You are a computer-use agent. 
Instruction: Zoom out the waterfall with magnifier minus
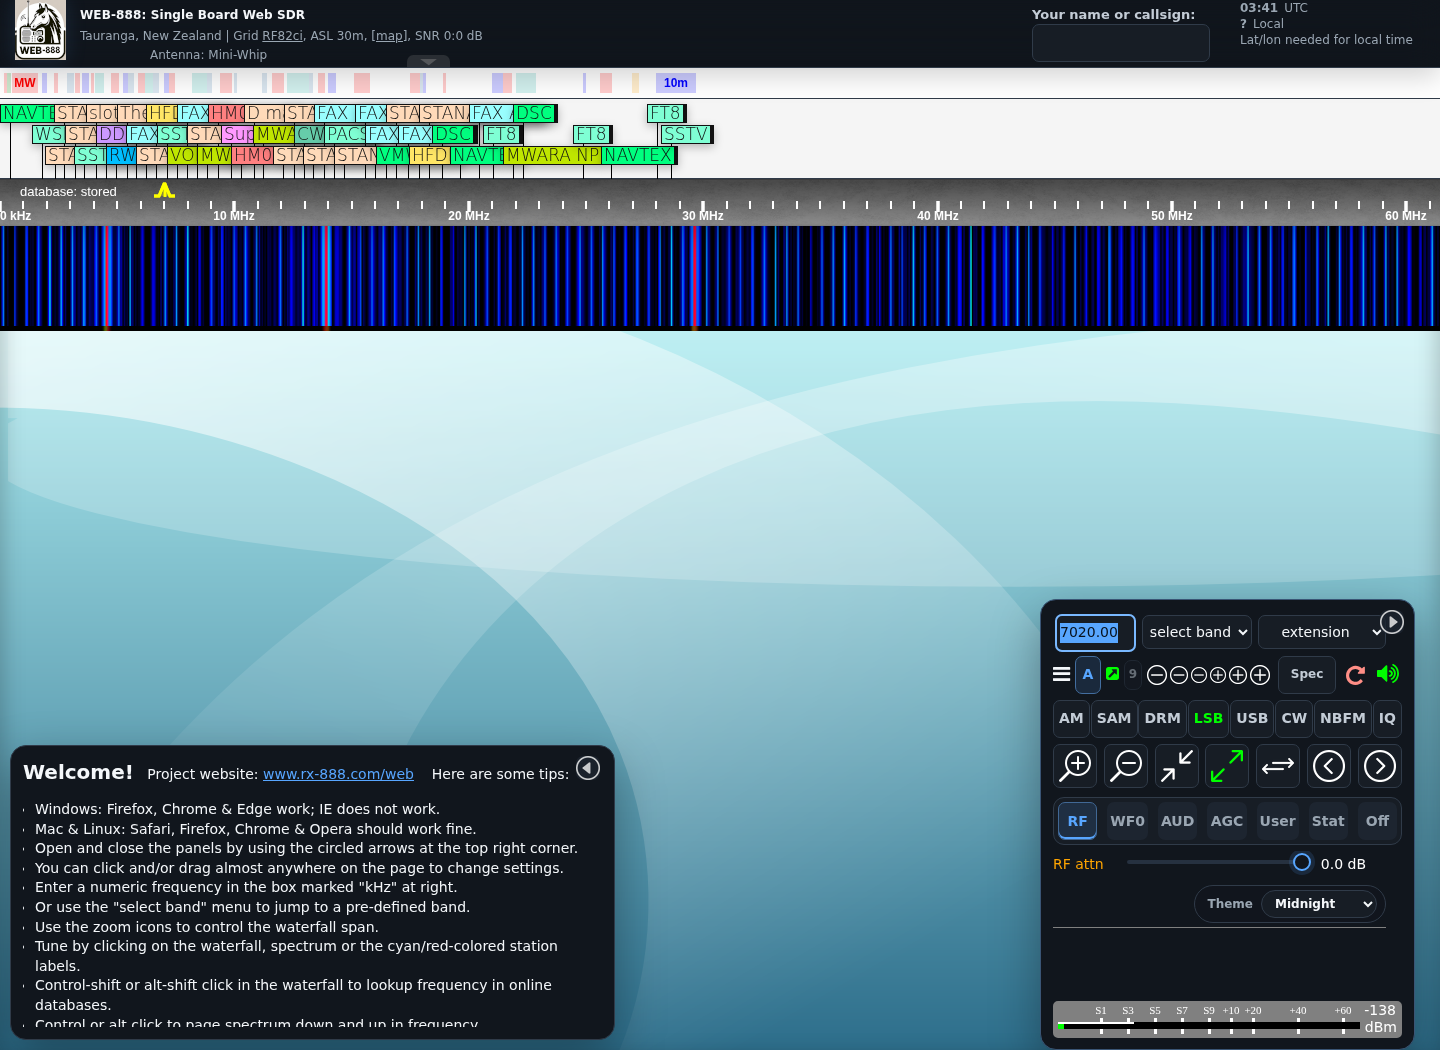[1126, 766]
